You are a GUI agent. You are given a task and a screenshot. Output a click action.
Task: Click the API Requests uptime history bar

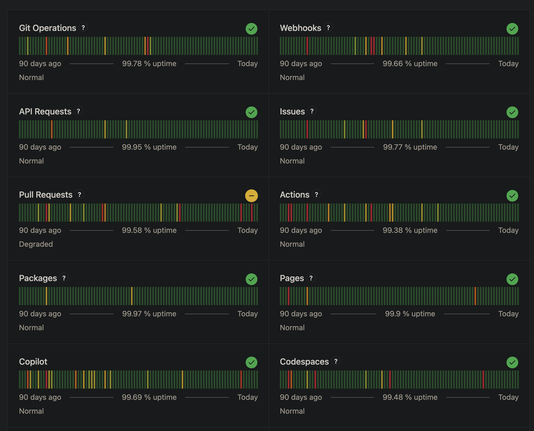point(138,129)
